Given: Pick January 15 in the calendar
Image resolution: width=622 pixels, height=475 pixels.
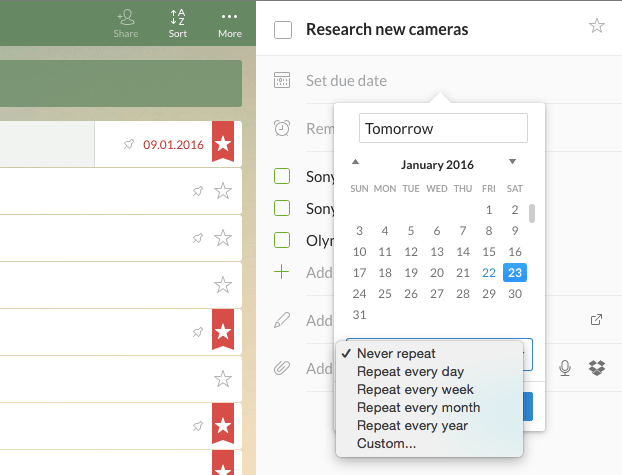Looking at the screenshot, I should click(489, 252).
